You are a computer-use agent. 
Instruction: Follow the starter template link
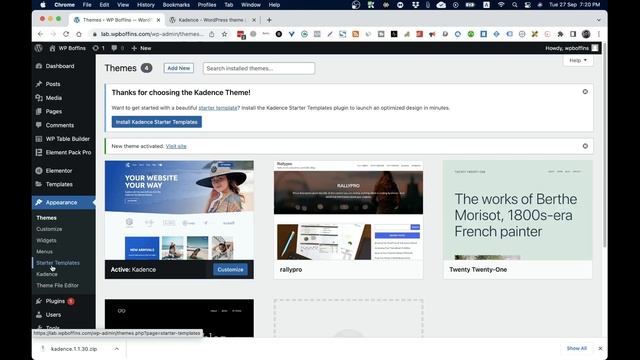pos(218,108)
